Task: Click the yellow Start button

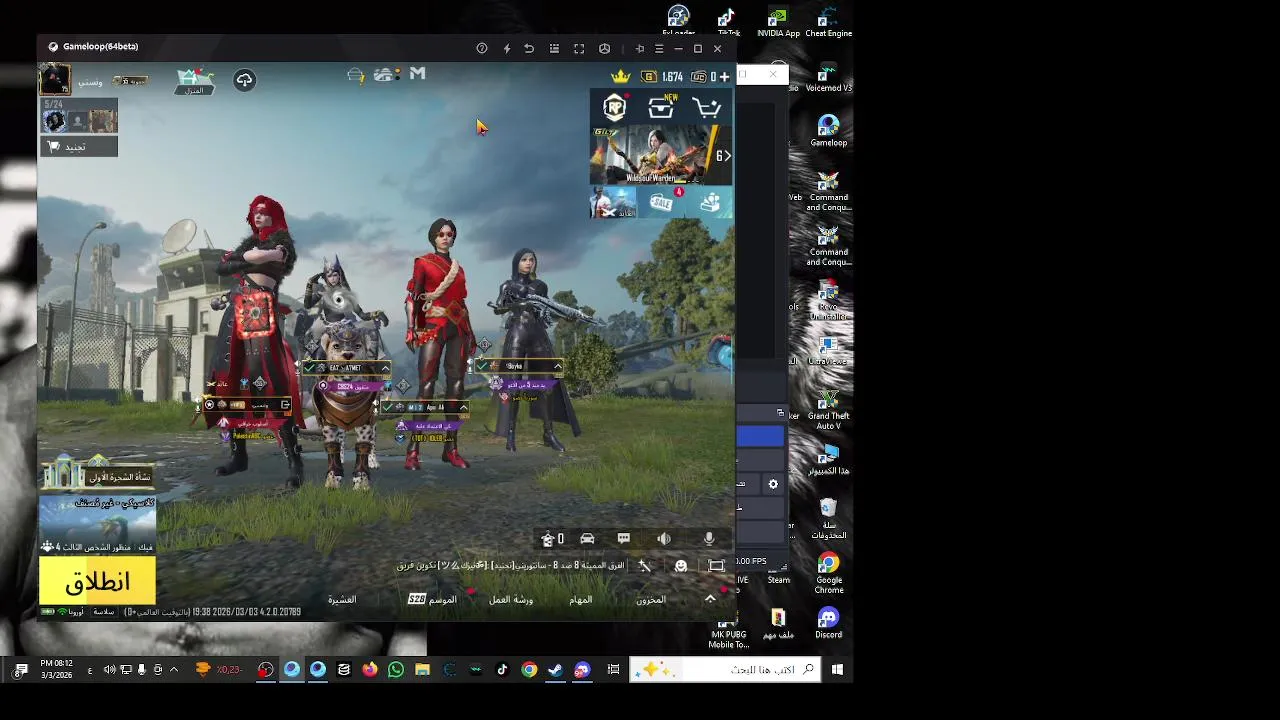Action: (98, 582)
